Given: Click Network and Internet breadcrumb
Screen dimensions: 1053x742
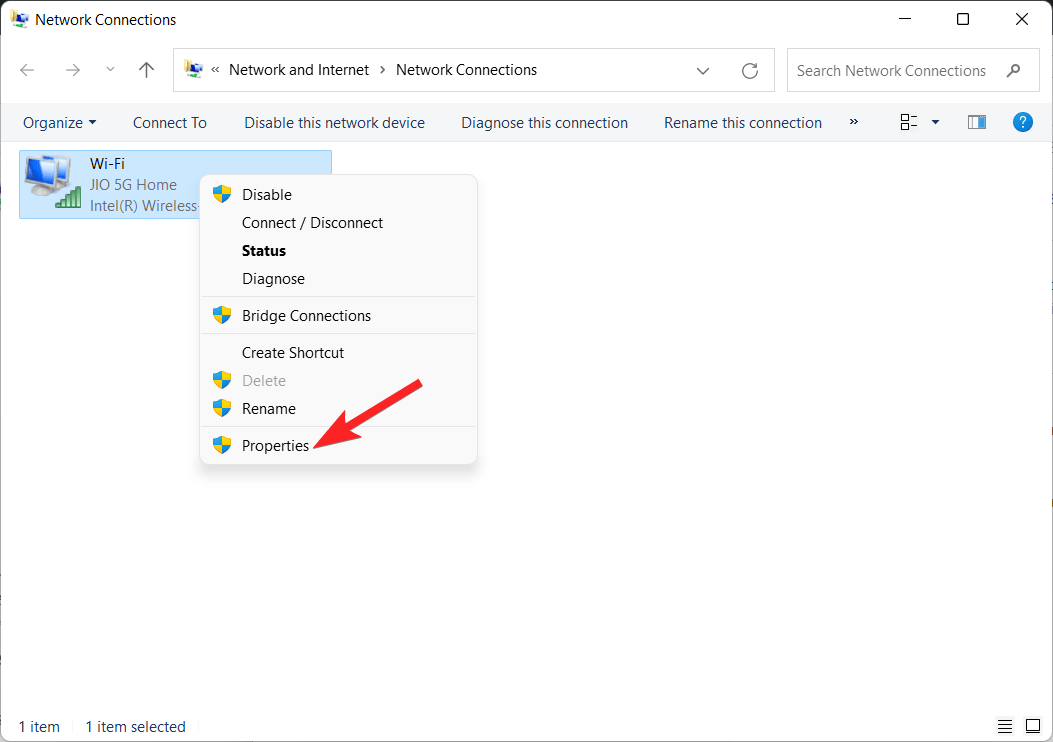Looking at the screenshot, I should [299, 70].
